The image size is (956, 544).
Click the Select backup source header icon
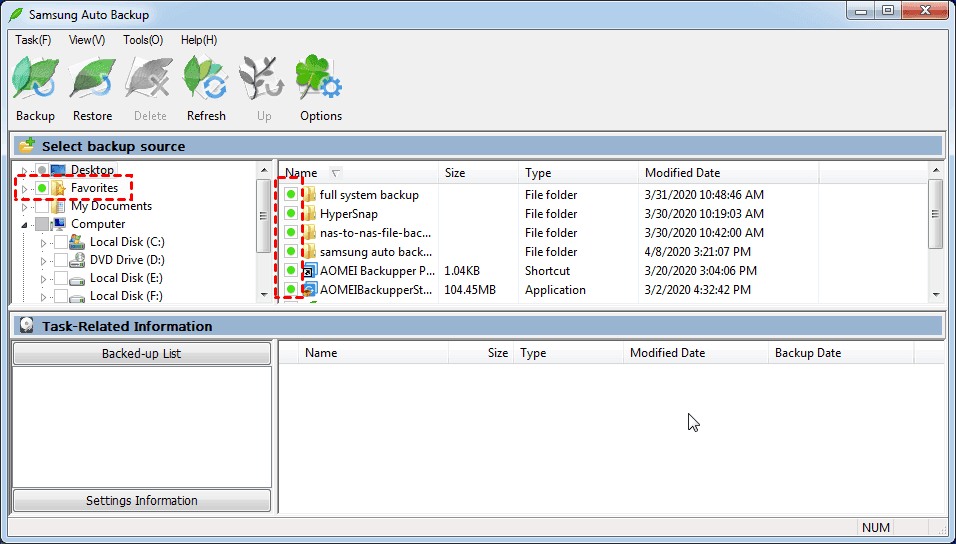tap(26, 146)
